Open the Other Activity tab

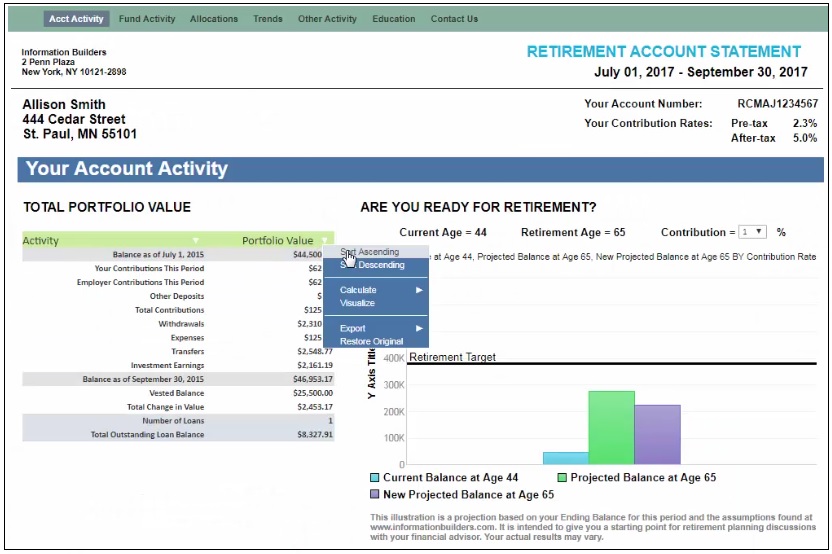pyautogui.click(x=327, y=19)
